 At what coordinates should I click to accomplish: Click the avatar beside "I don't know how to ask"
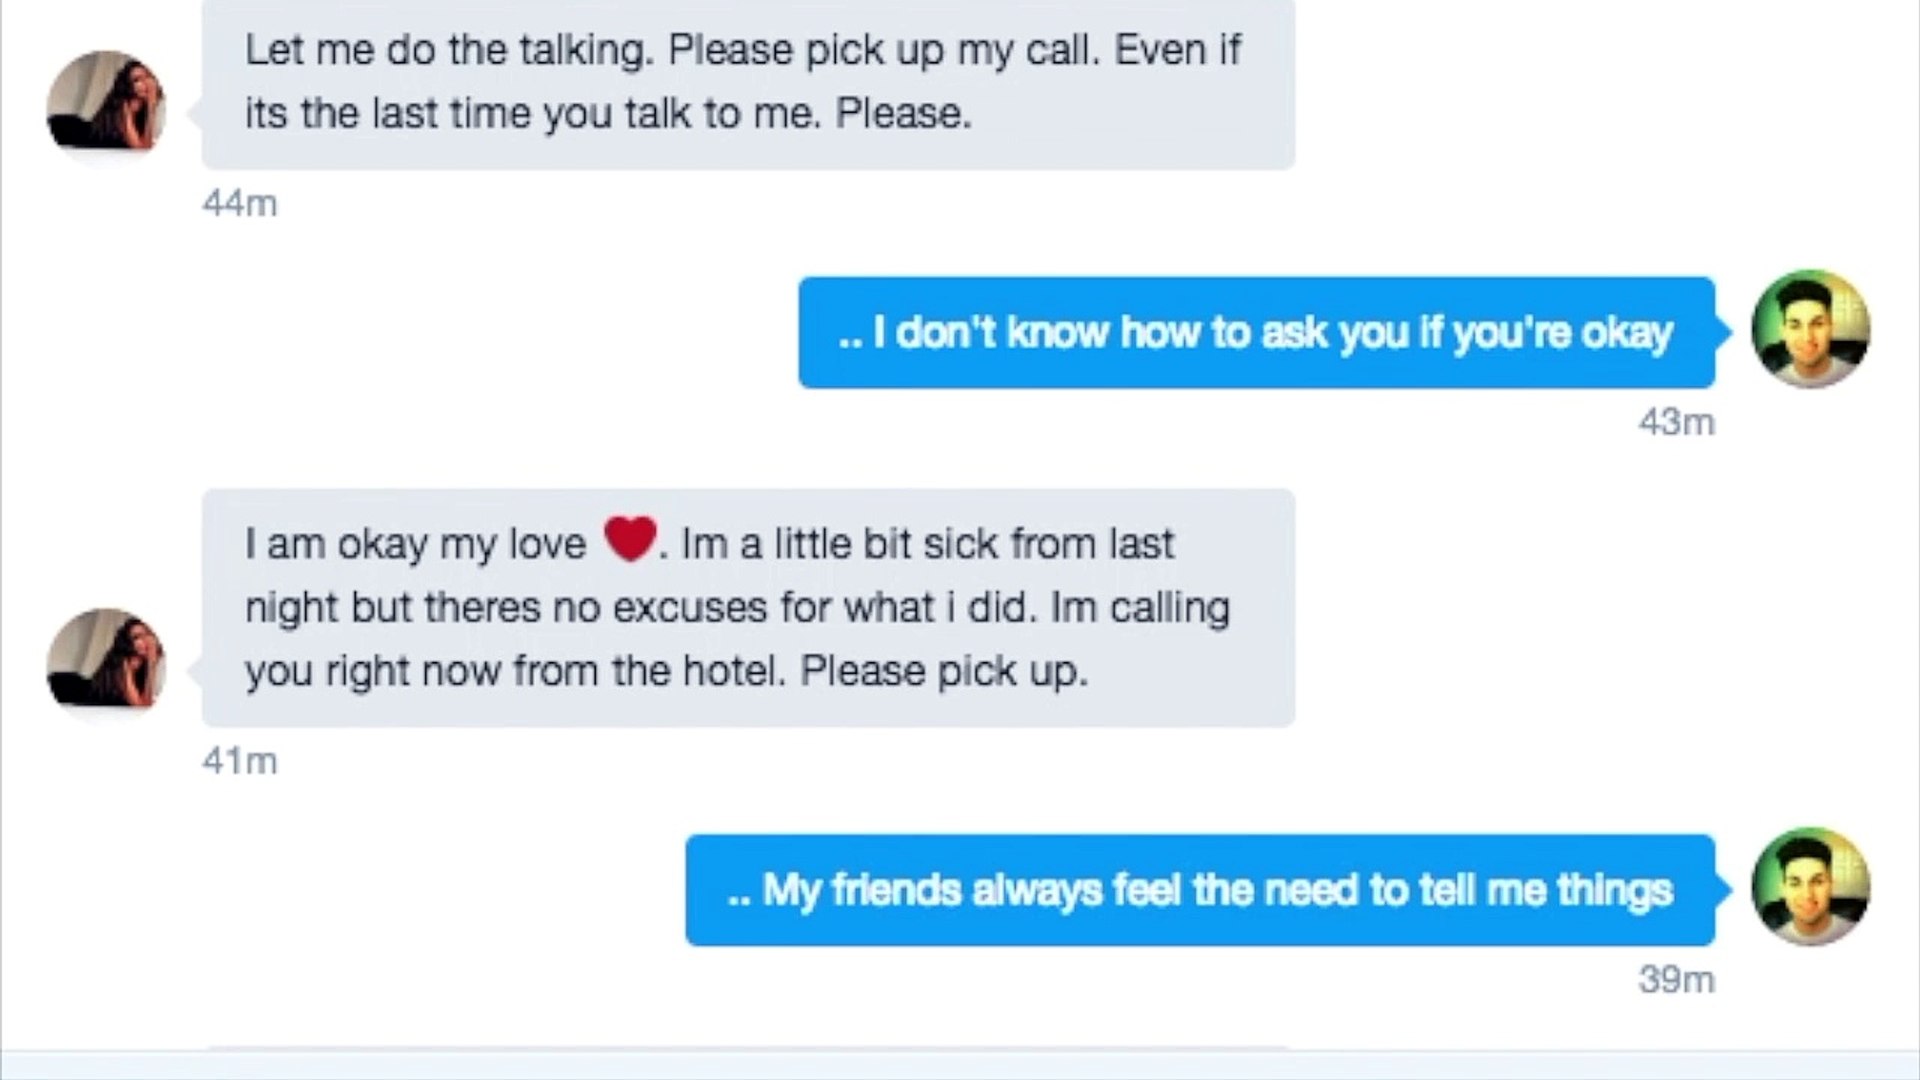point(1810,329)
